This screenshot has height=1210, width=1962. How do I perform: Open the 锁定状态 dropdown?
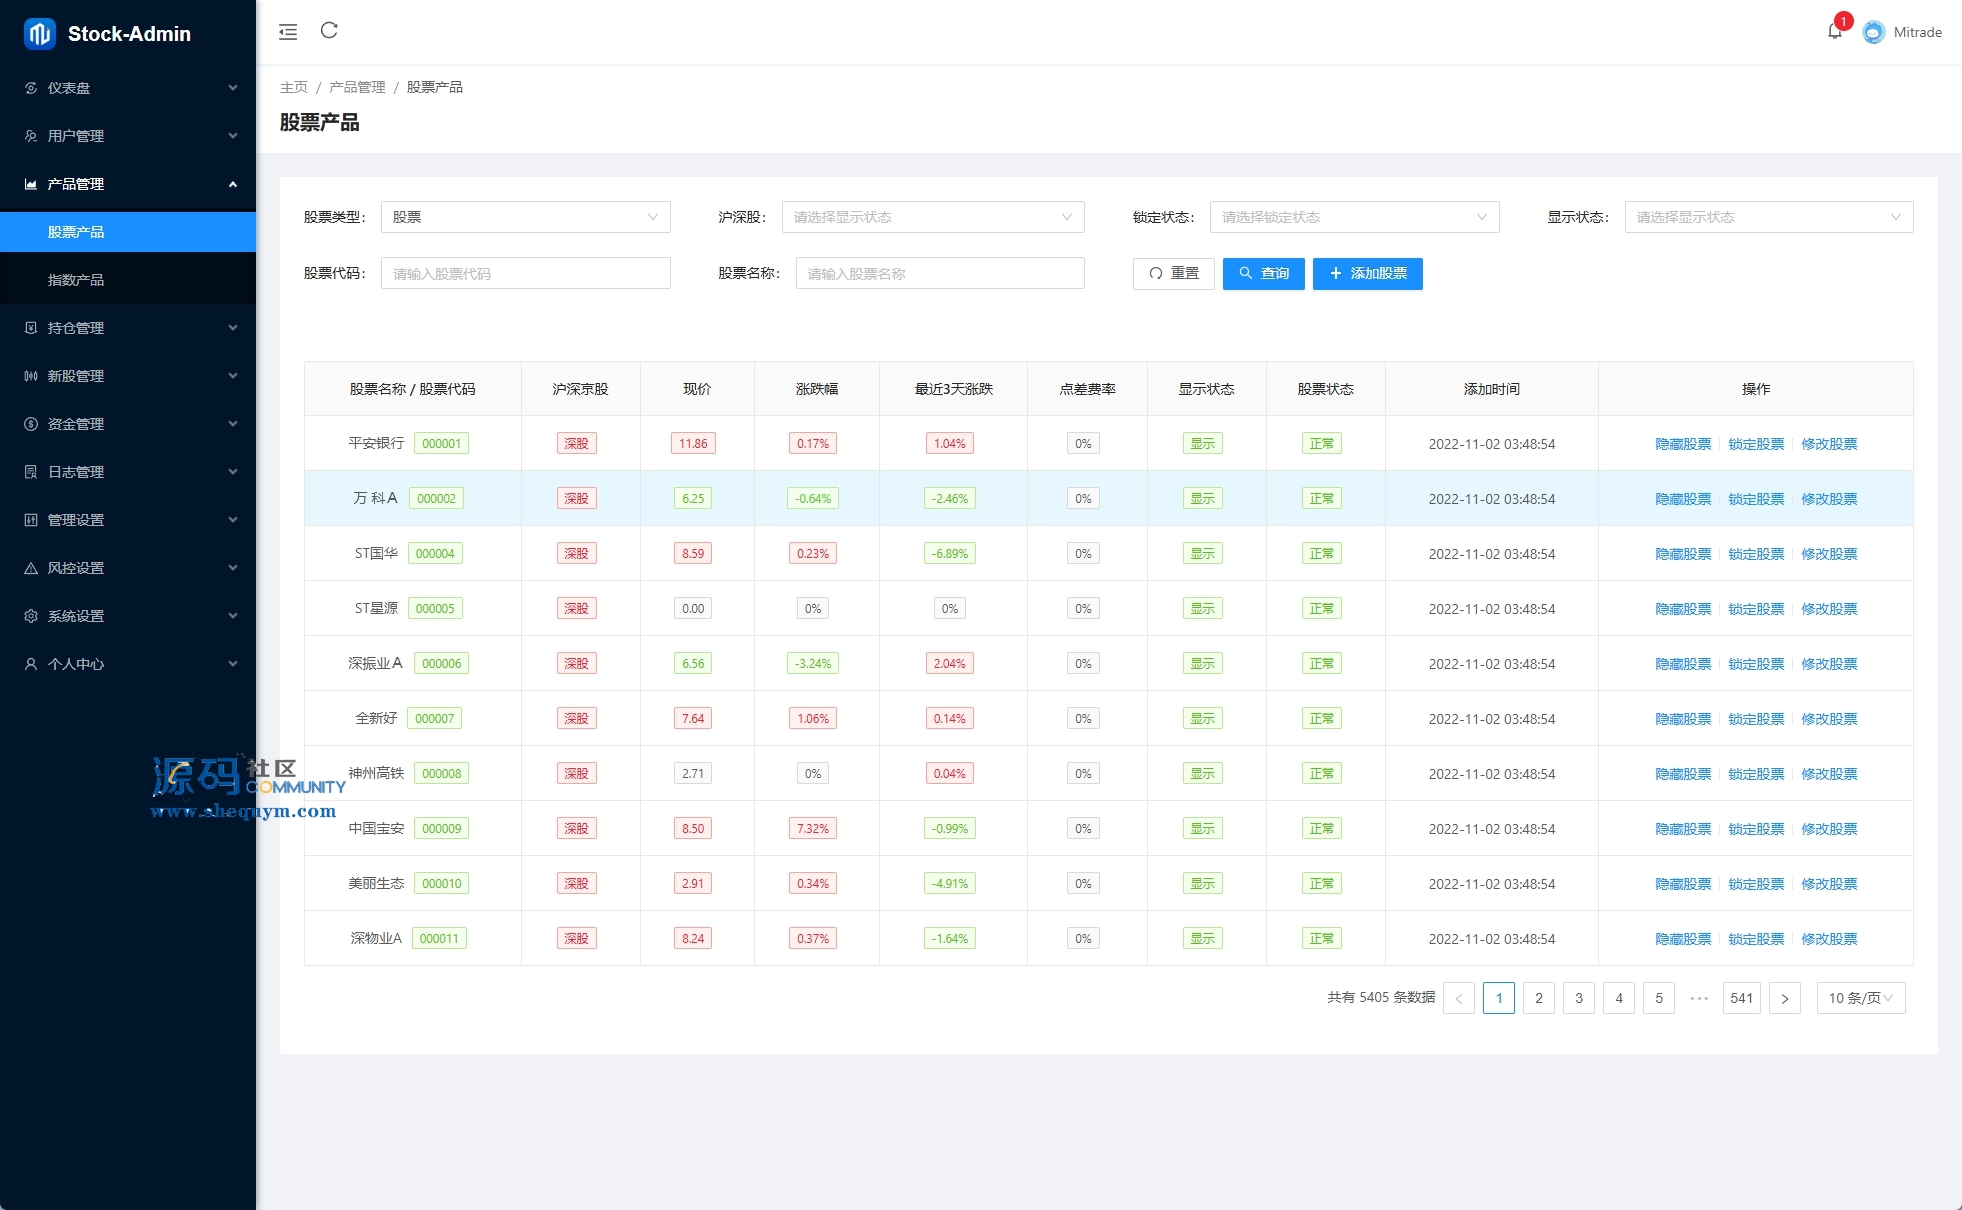pyautogui.click(x=1354, y=217)
